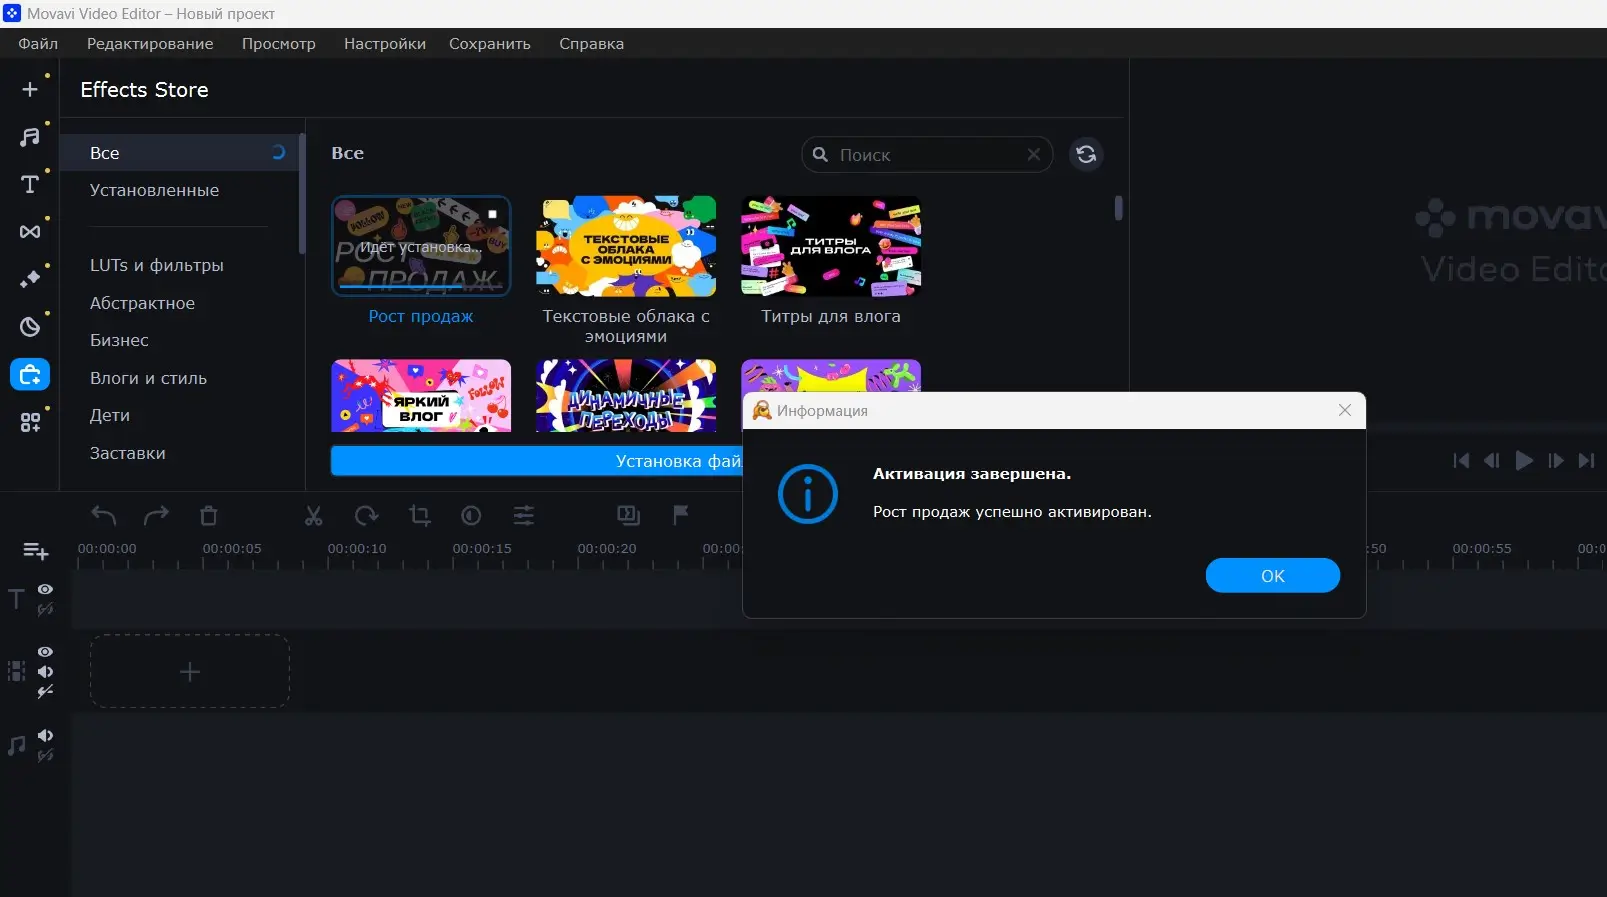Screen dimensions: 1607x897
Task: Open the Справка menu
Action: coord(591,43)
